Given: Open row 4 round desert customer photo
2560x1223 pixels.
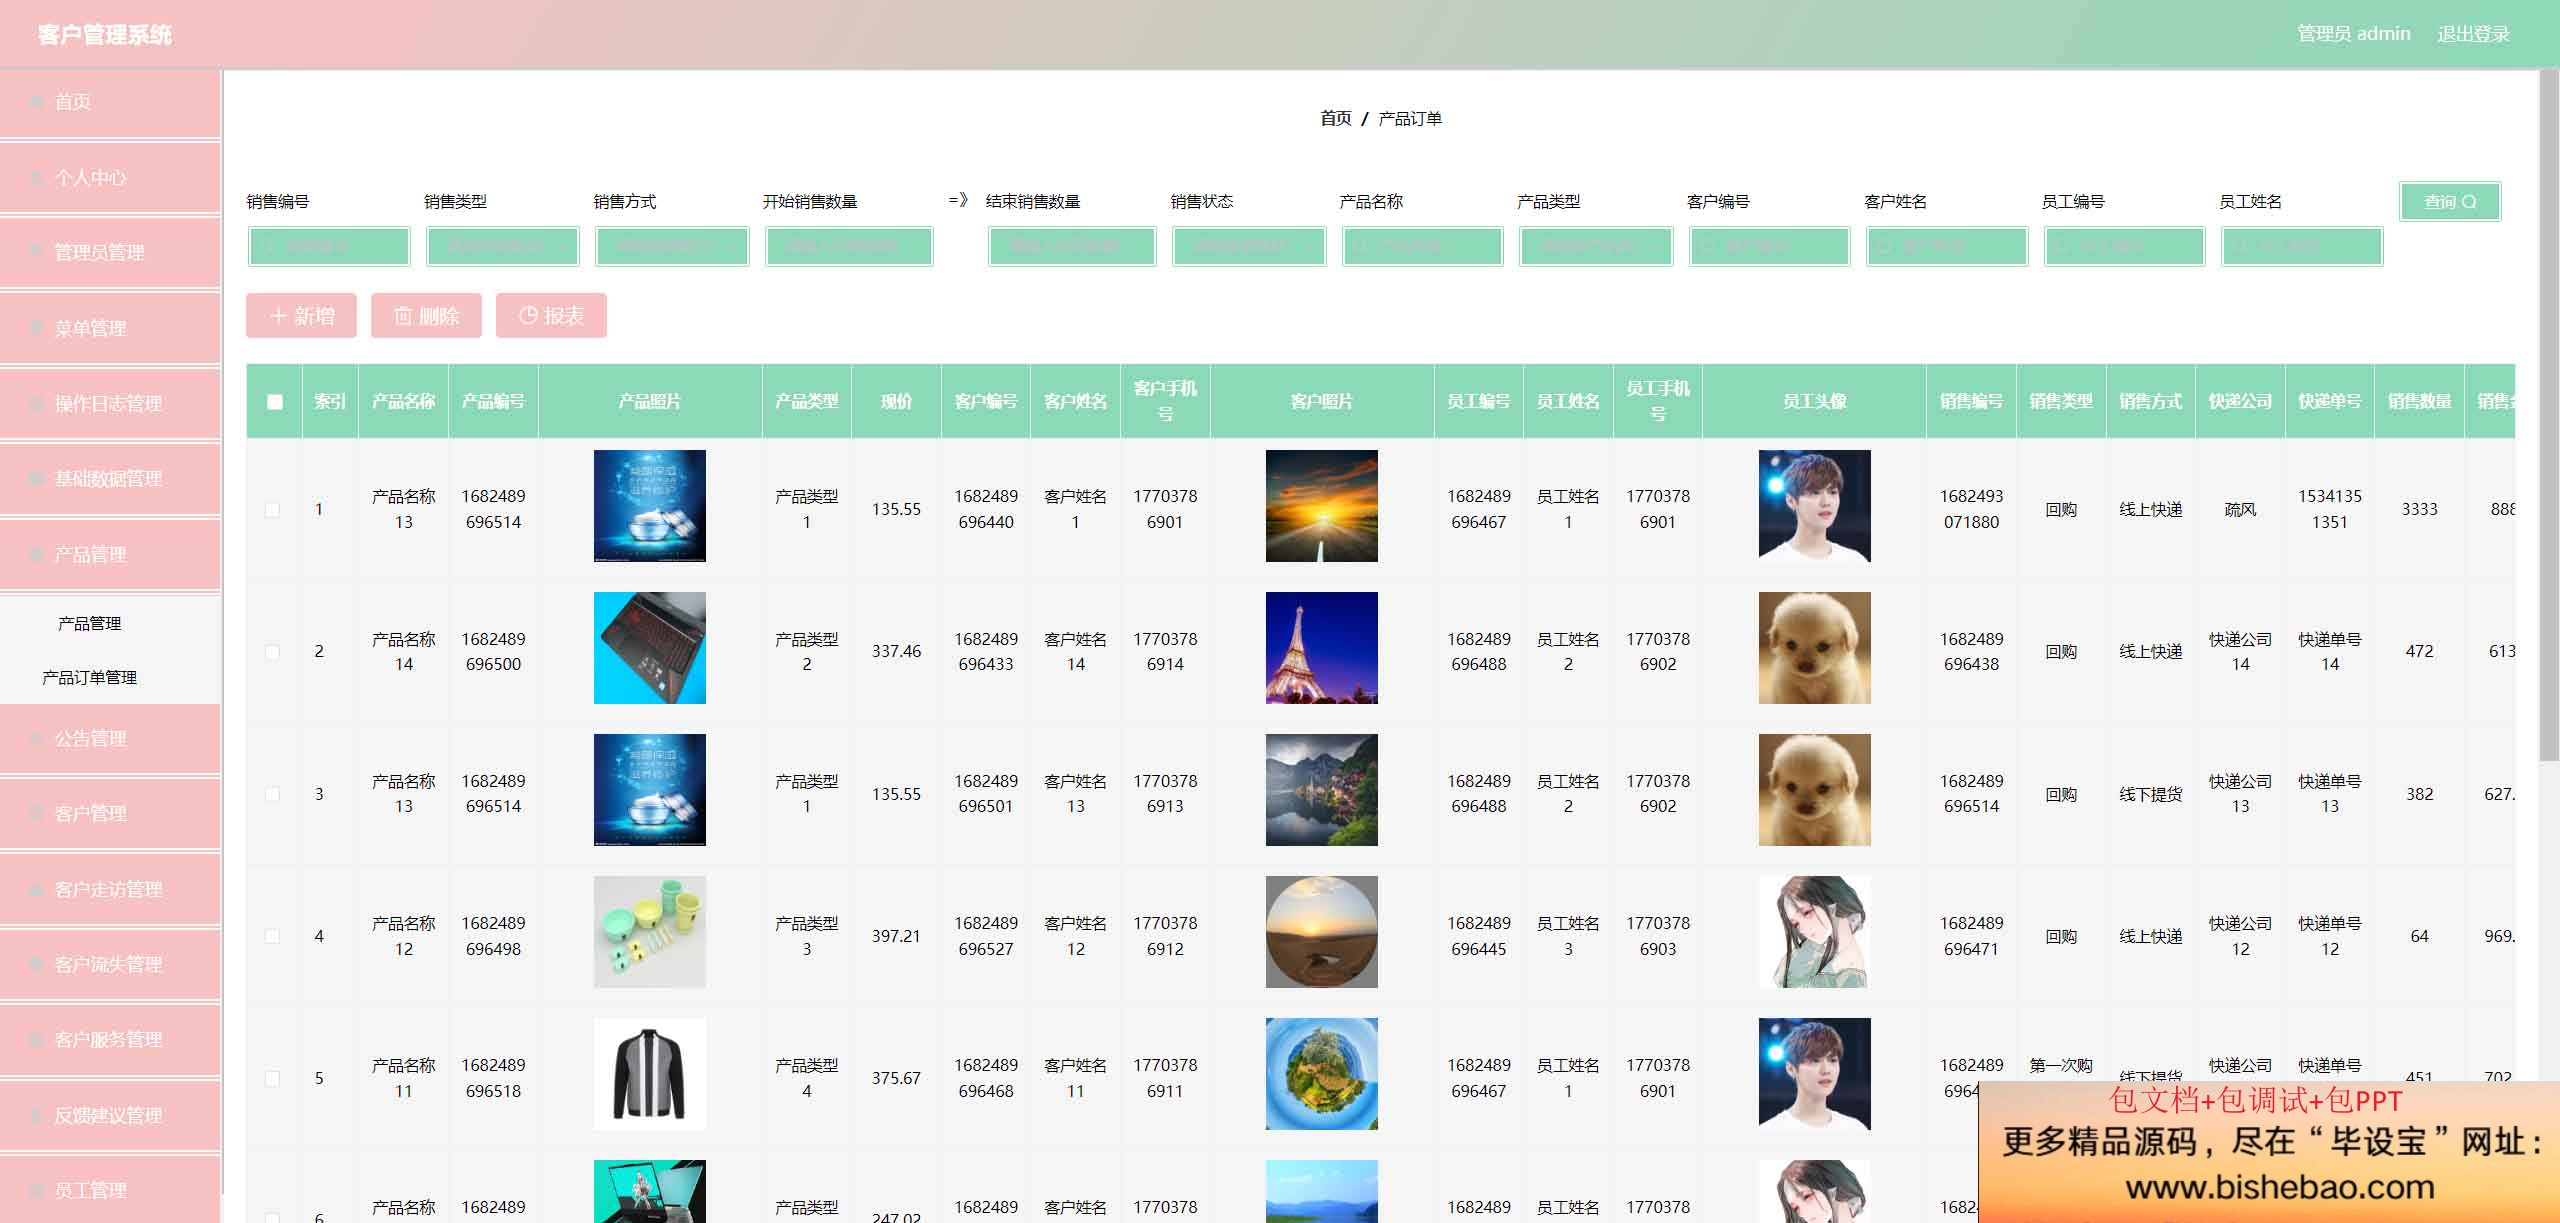Looking at the screenshot, I should point(1321,932).
